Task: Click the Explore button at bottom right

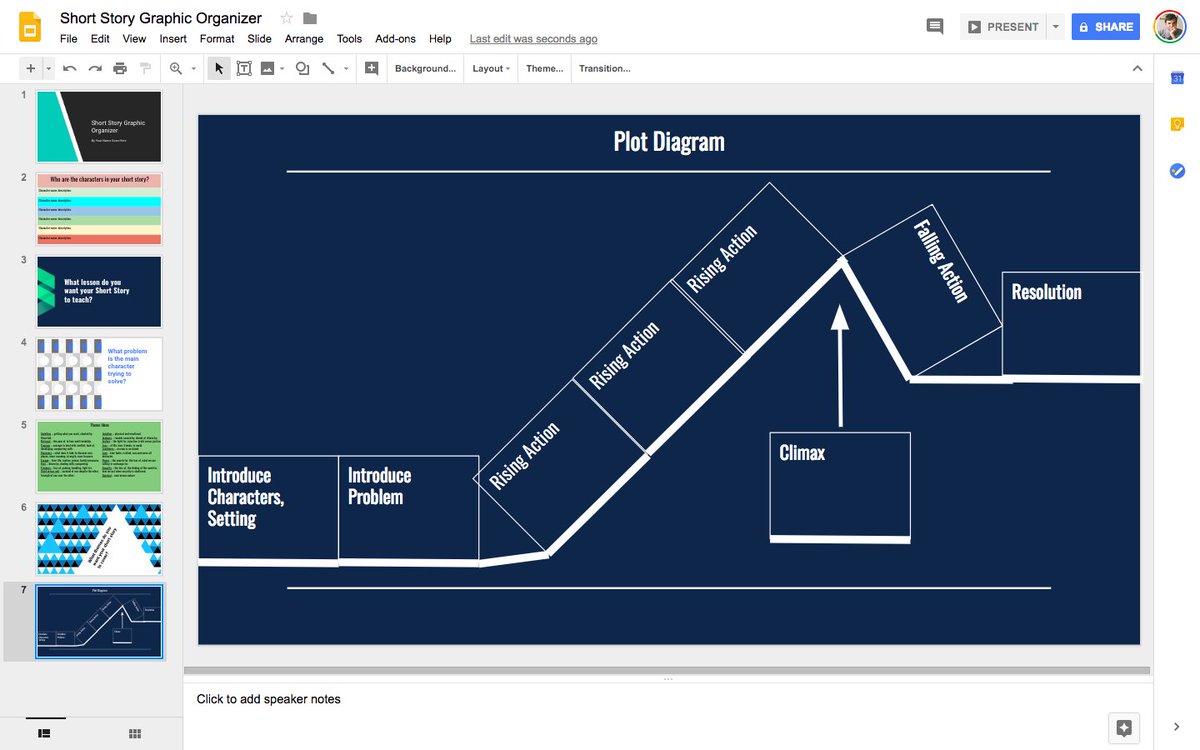Action: (x=1124, y=728)
